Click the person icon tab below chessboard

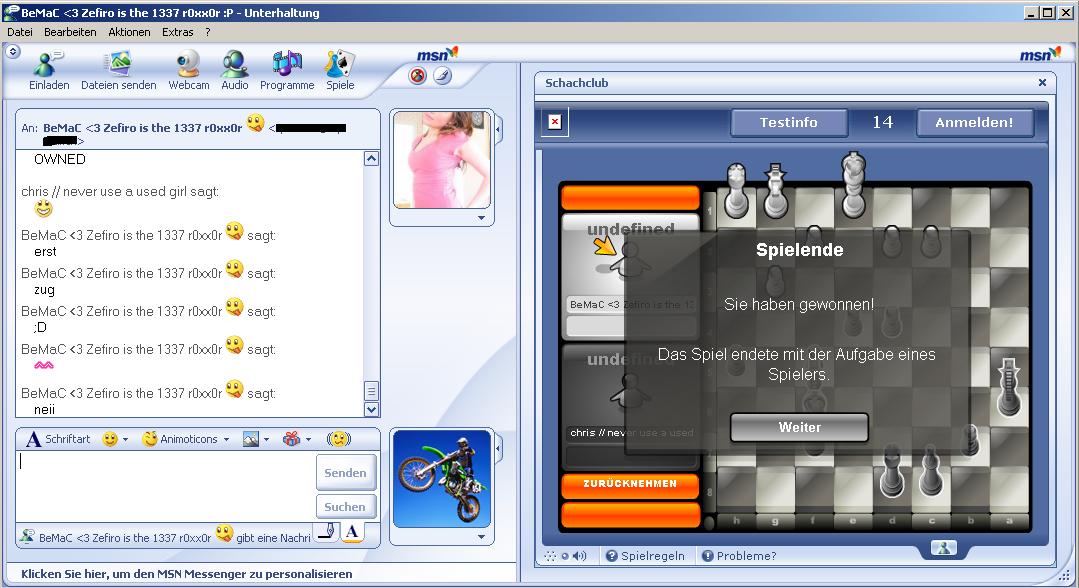943,547
